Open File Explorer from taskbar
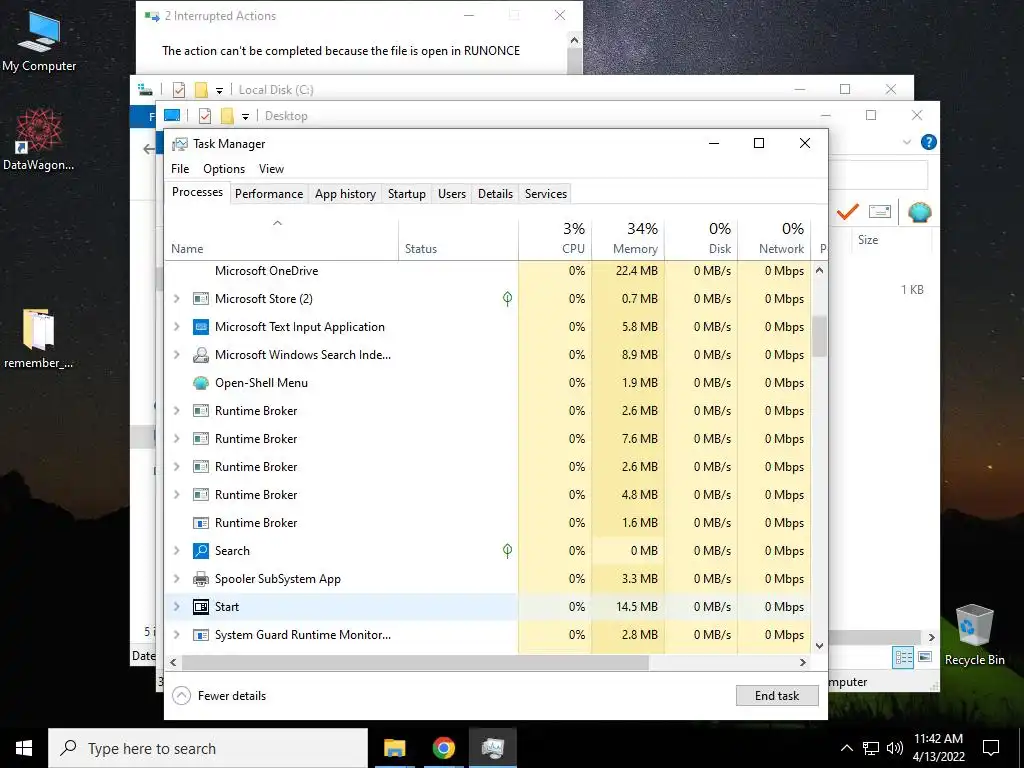This screenshot has height=768, width=1024. click(394, 748)
